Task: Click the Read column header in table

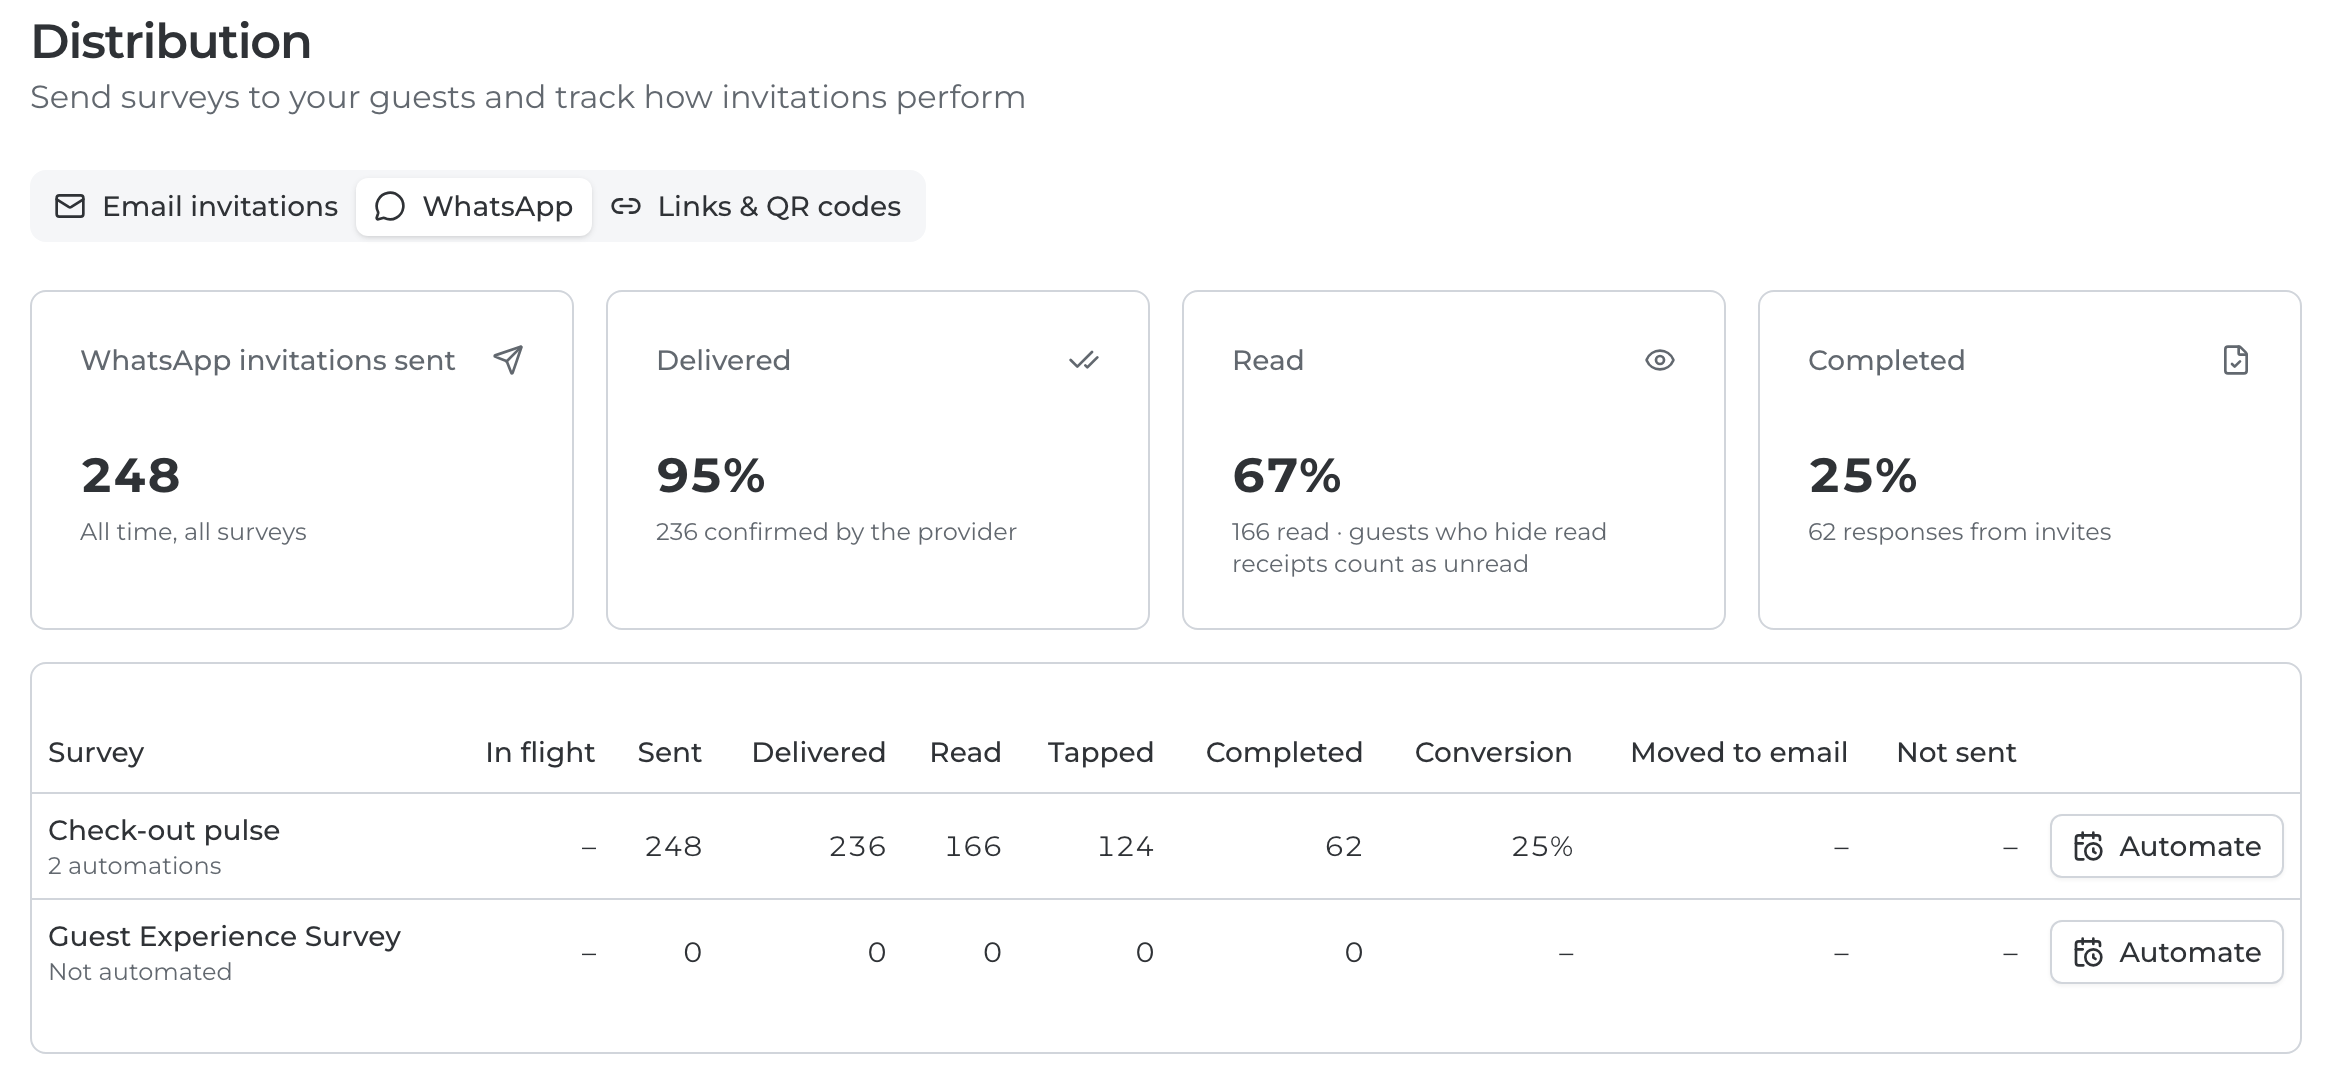Action: tap(965, 752)
